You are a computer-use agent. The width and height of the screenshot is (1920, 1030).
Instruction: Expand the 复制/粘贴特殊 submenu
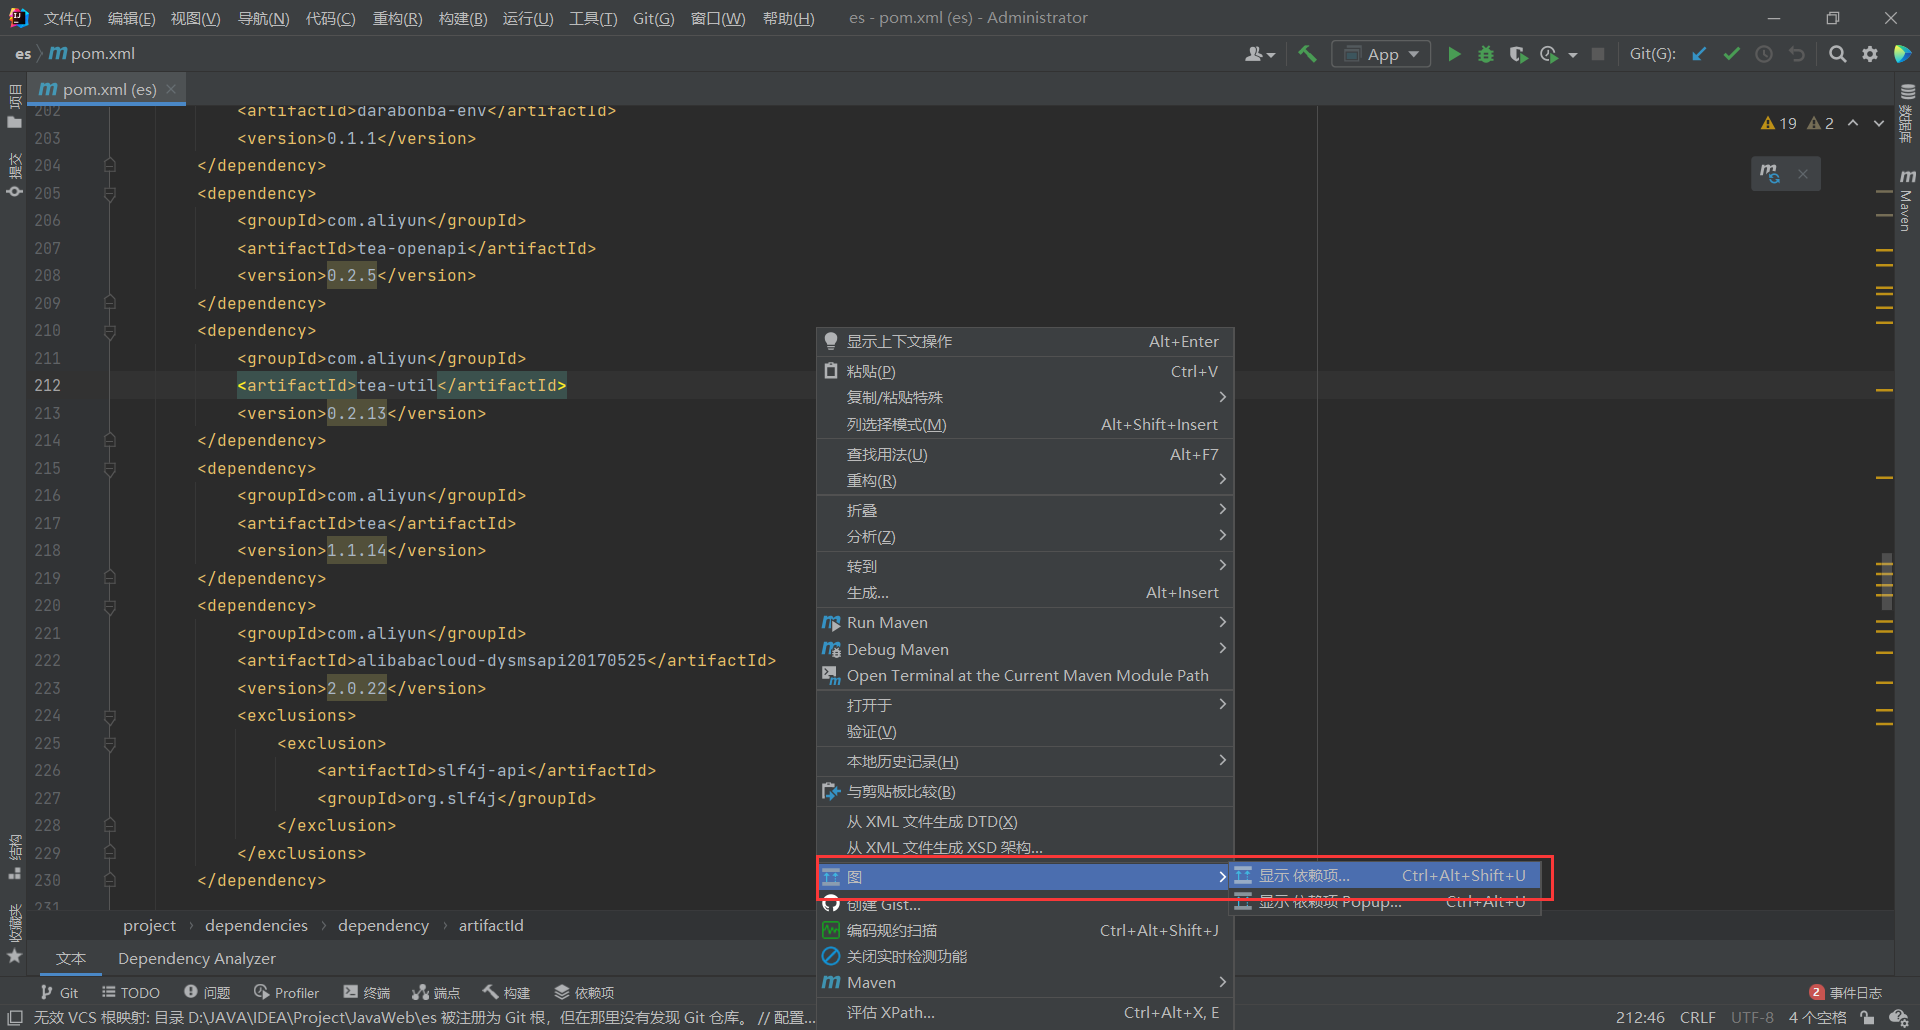point(1025,397)
